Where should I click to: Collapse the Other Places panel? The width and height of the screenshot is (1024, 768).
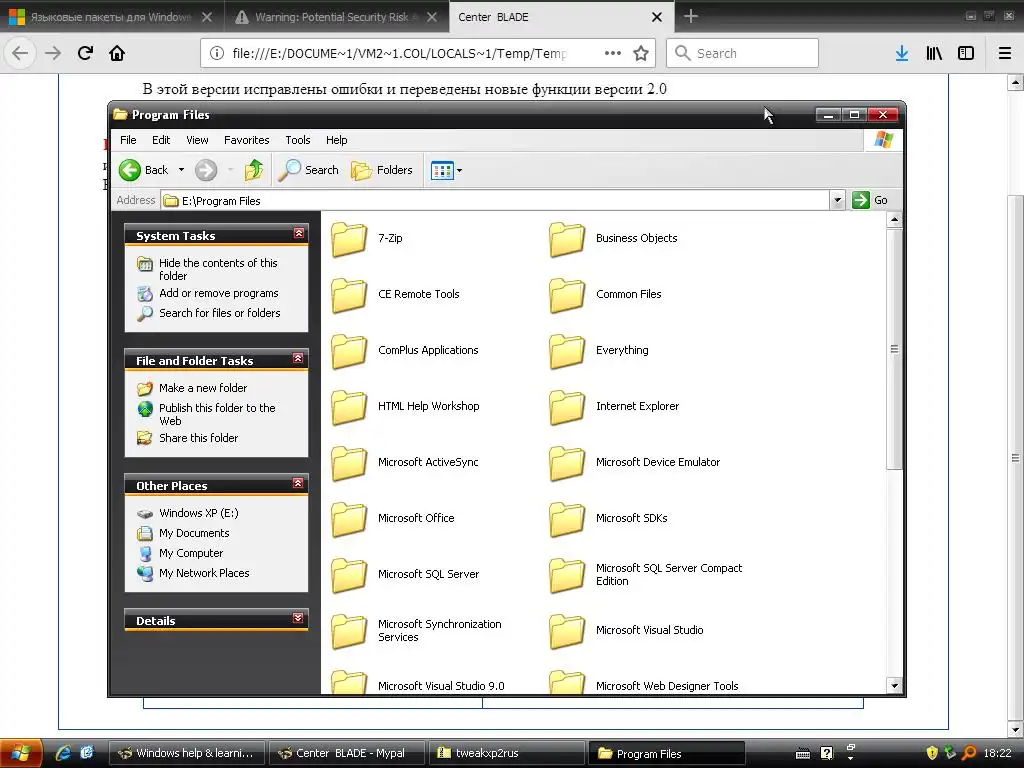[298, 483]
